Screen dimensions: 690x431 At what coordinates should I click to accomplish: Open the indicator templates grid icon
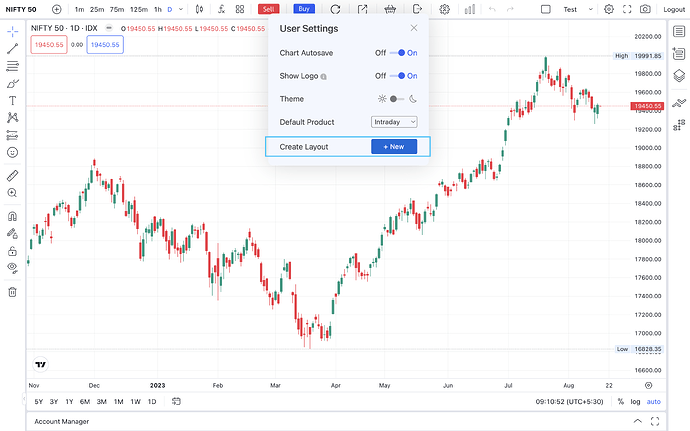[240, 9]
